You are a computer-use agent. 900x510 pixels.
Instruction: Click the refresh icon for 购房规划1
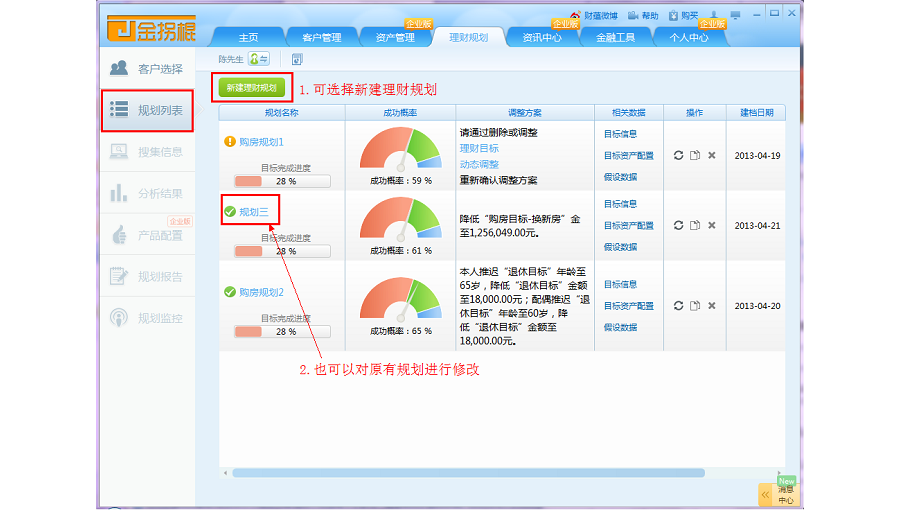tap(678, 155)
